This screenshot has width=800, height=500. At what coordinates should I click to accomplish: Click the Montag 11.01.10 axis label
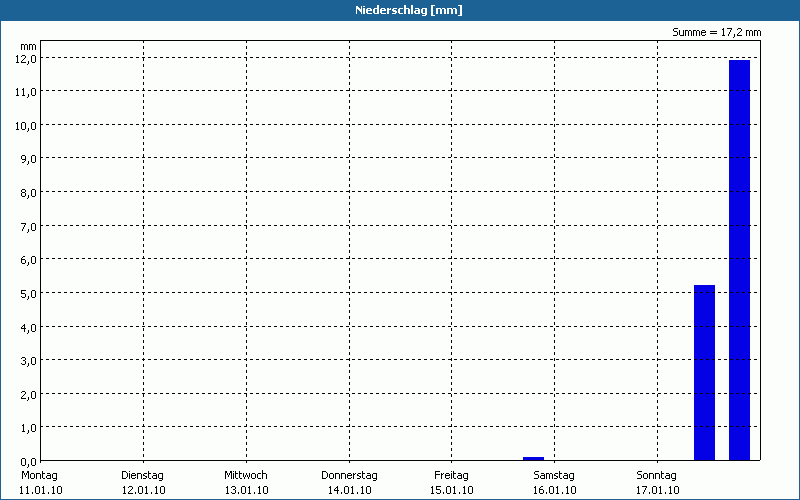click(40, 483)
